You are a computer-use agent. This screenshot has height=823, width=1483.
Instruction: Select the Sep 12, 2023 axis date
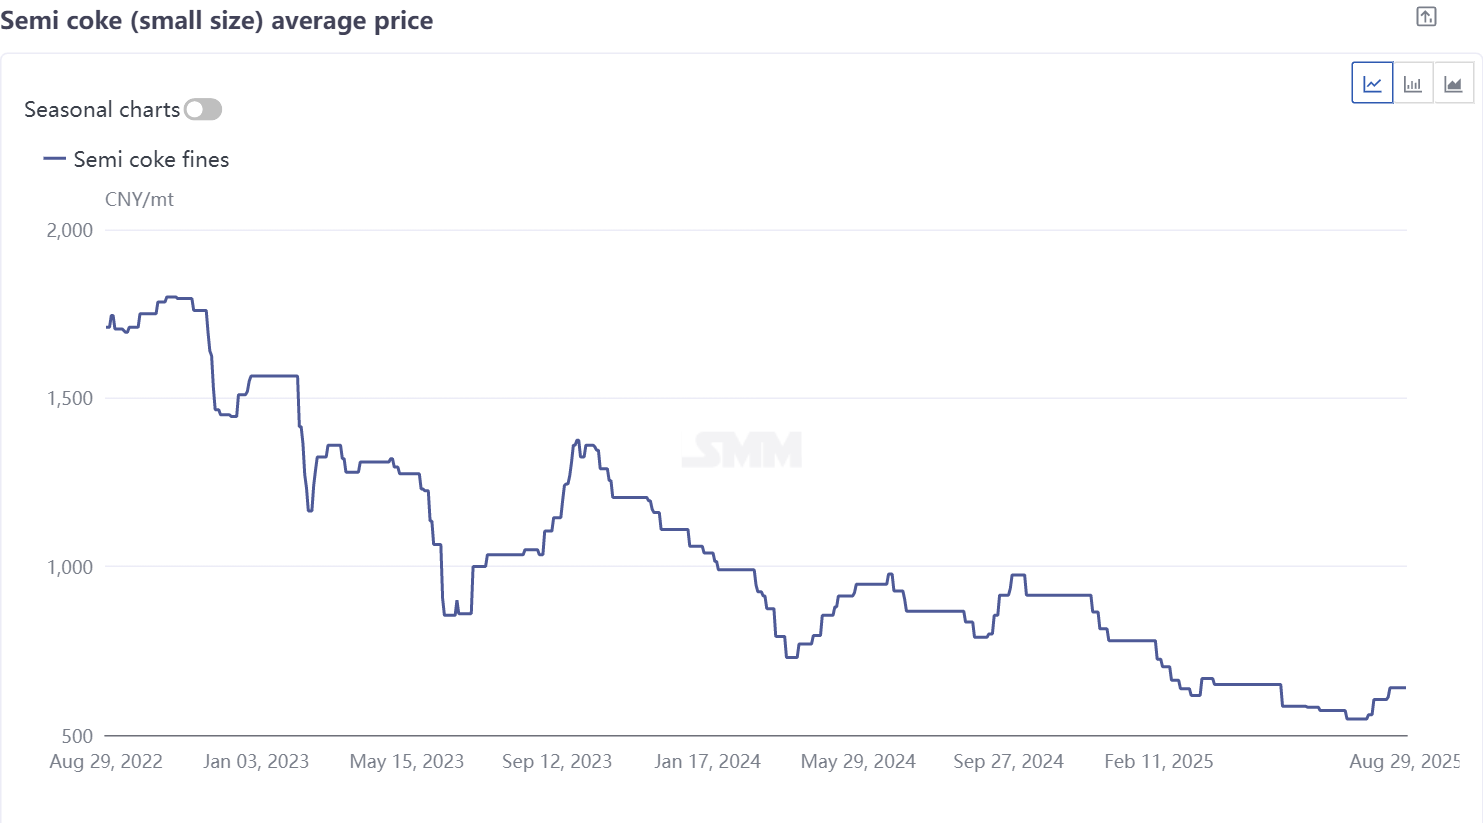tap(557, 762)
